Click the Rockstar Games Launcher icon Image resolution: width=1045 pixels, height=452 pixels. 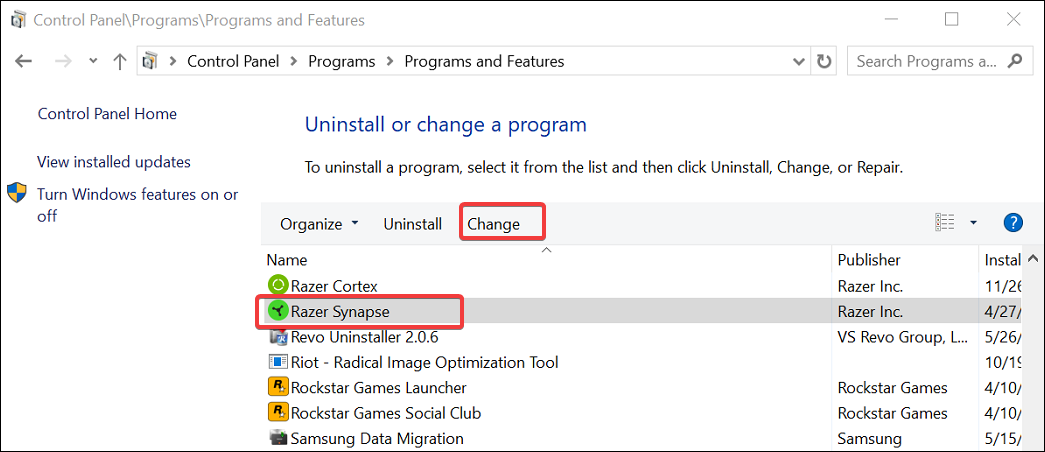point(278,387)
